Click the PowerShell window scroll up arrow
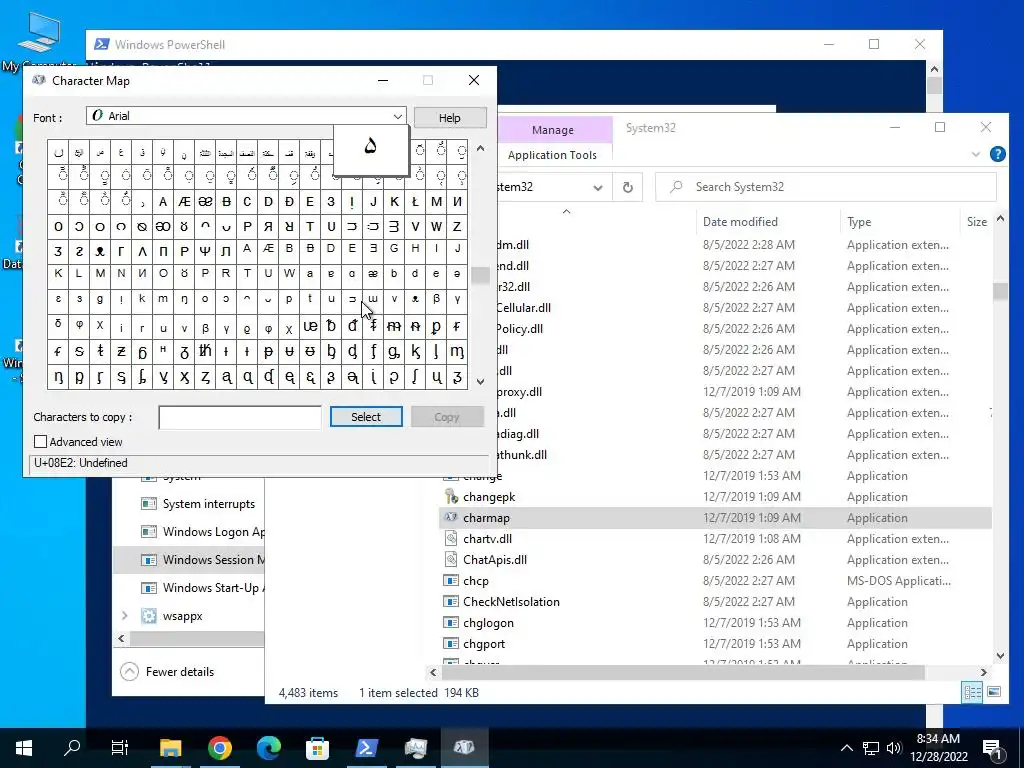Screen dimensions: 1024x768 click(935, 69)
